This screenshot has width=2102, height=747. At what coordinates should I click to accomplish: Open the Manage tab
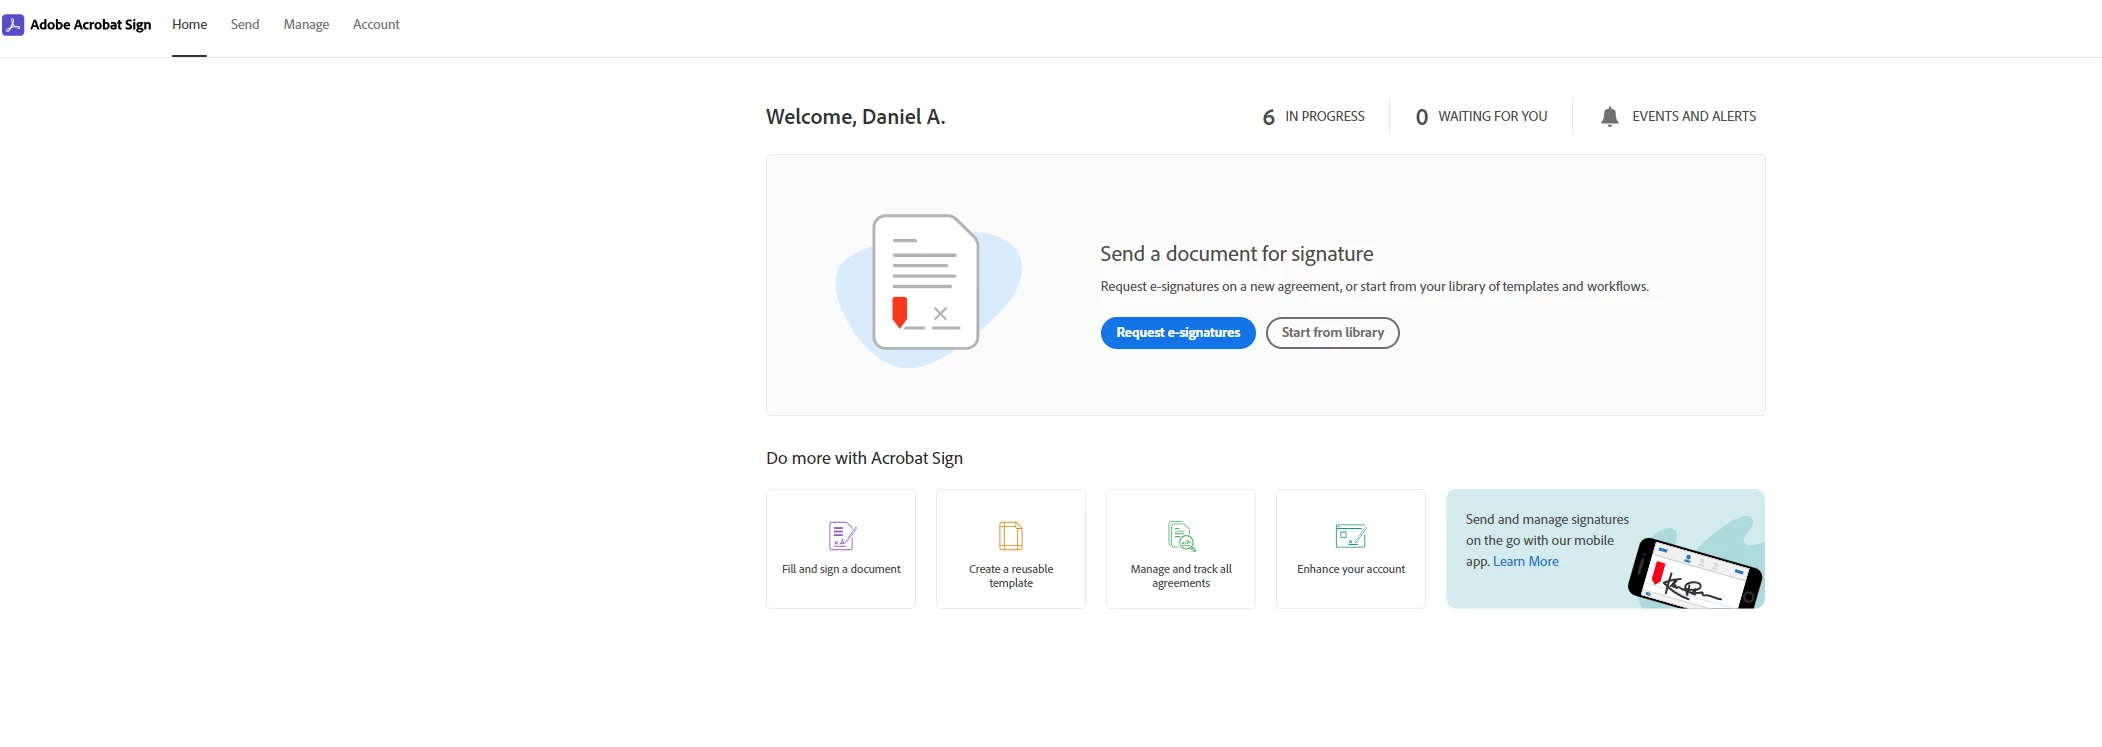[306, 25]
